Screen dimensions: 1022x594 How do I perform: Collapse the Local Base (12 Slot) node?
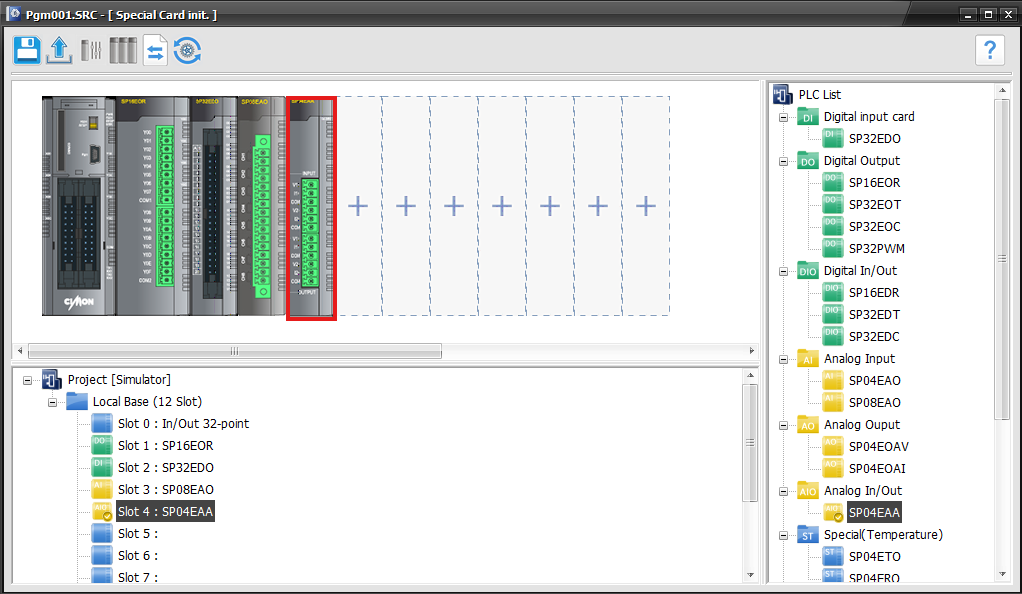pyautogui.click(x=52, y=402)
